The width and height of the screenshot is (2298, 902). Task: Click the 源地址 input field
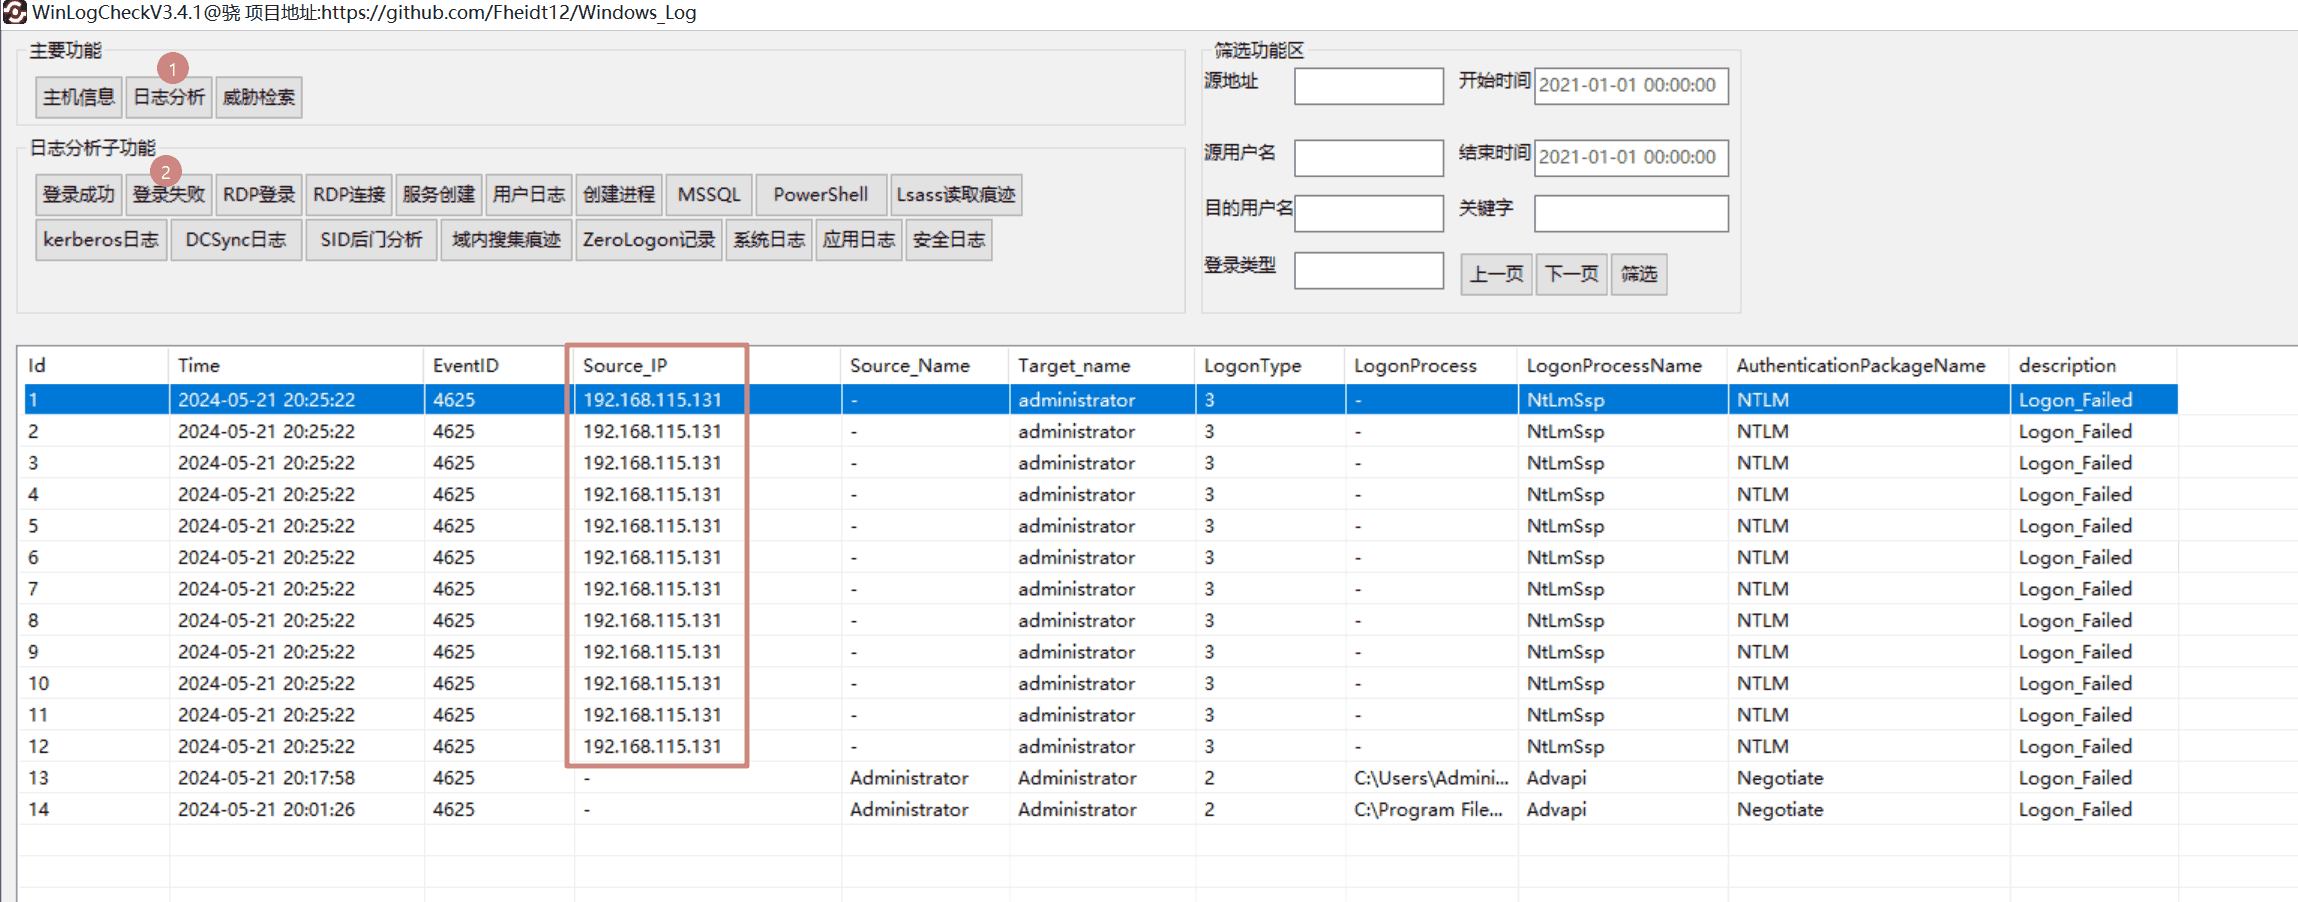[x=1368, y=86]
